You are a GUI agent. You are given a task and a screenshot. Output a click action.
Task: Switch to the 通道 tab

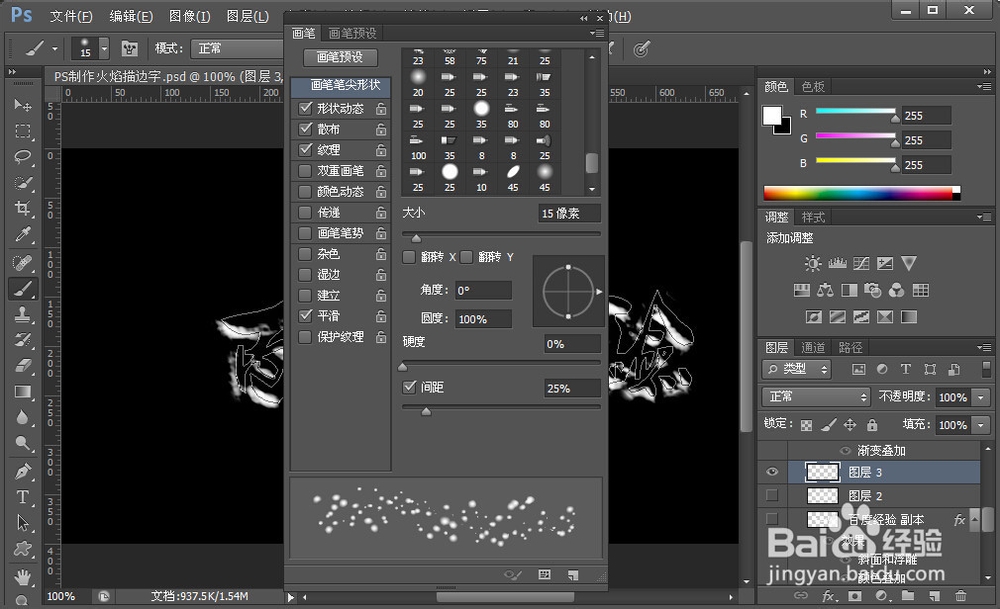coord(812,348)
